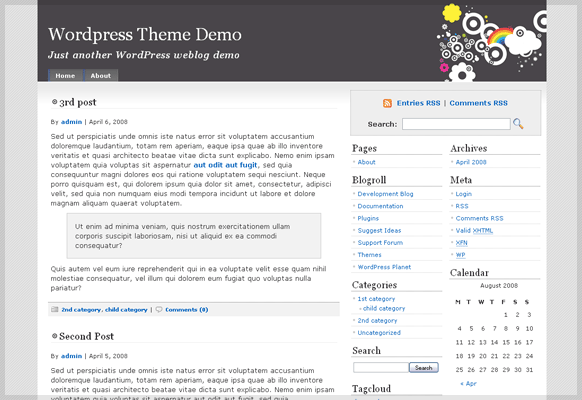Screen dimensions: 582x400
Task: Open WP link under Meta
Action: [461, 255]
